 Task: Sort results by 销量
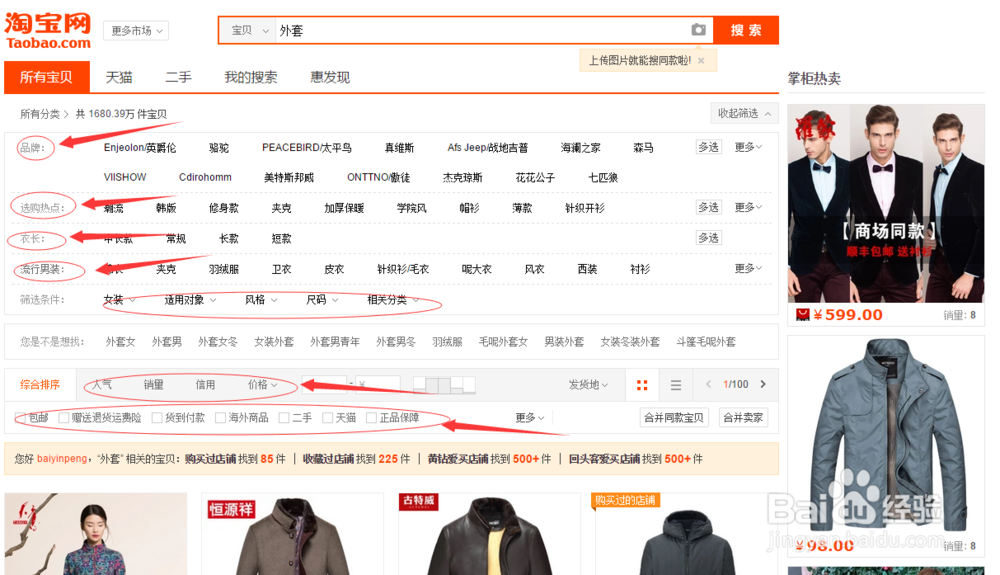153,384
